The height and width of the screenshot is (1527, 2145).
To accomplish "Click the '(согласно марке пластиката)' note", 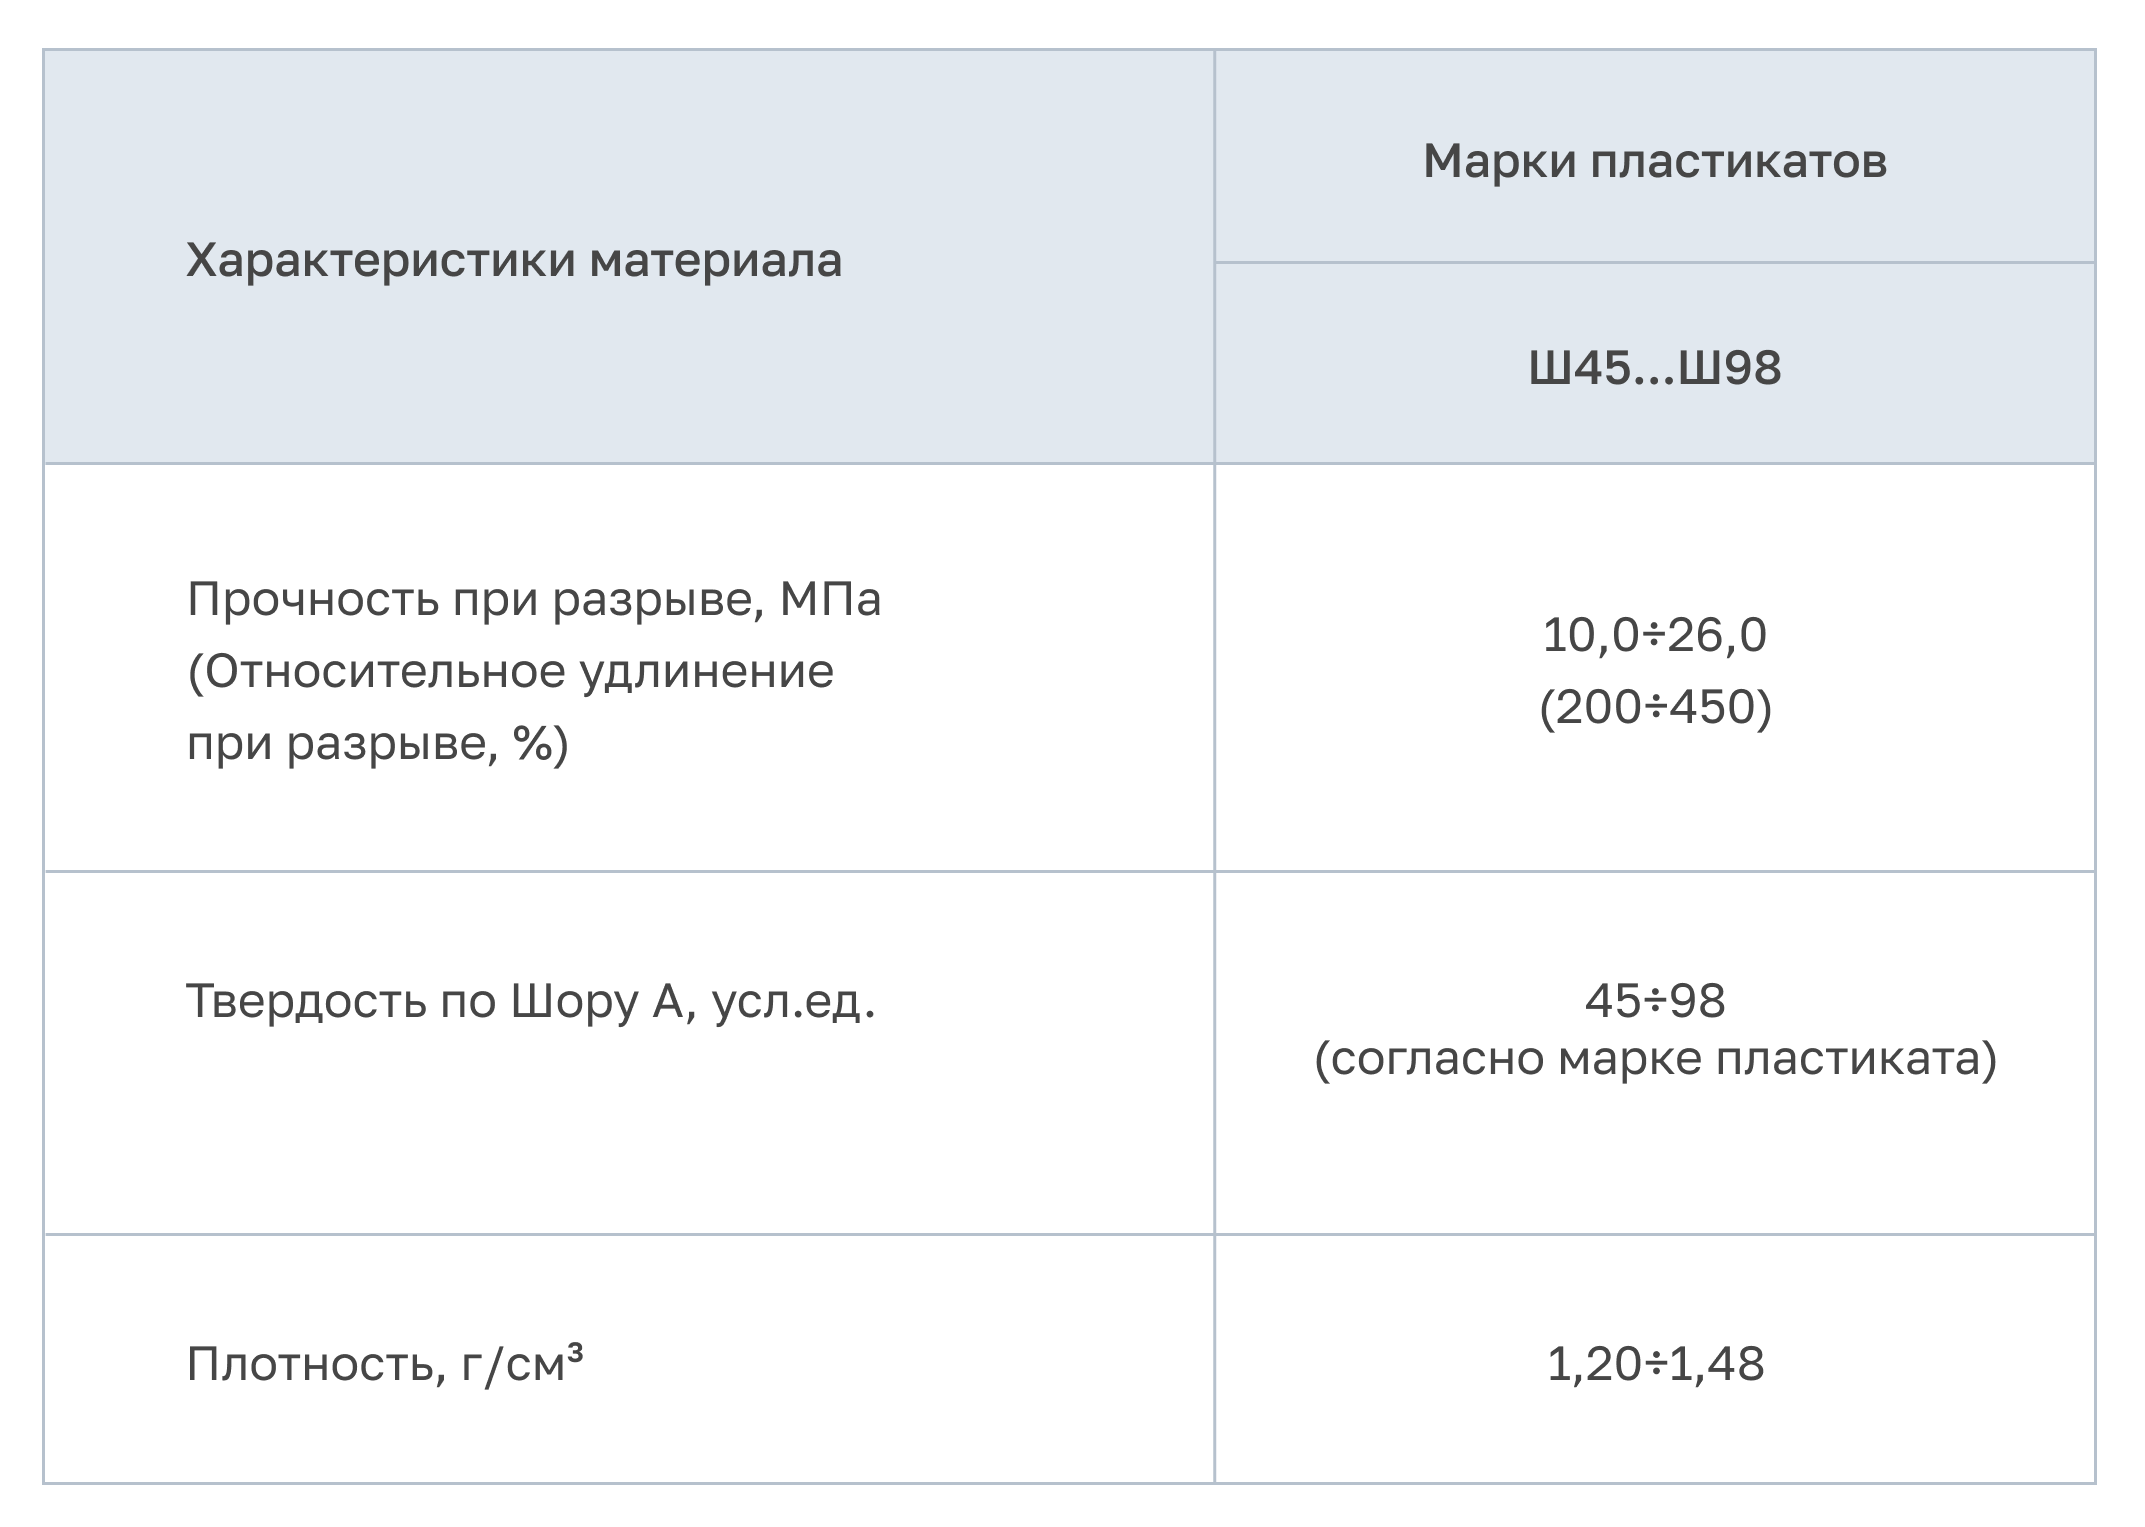I will tap(1654, 1059).
